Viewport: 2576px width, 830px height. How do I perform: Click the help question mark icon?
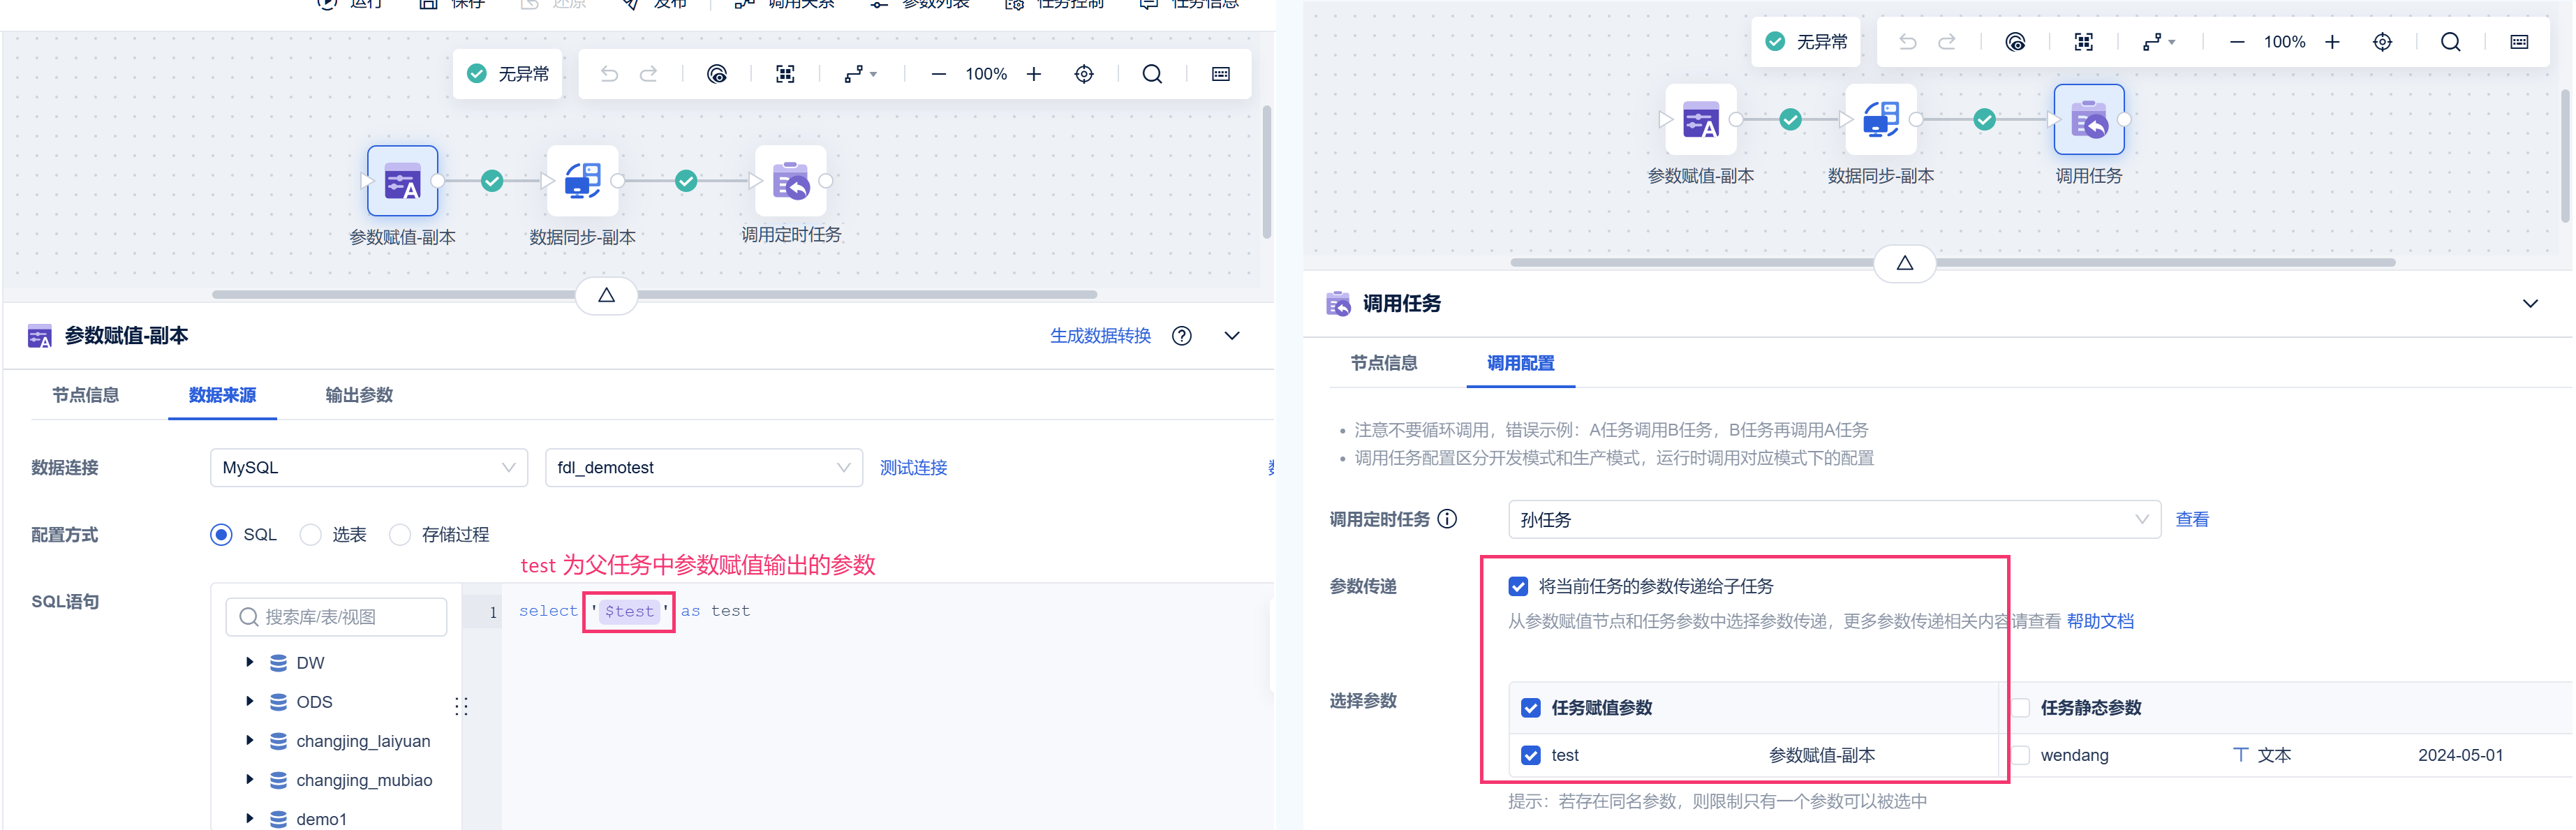[1181, 336]
